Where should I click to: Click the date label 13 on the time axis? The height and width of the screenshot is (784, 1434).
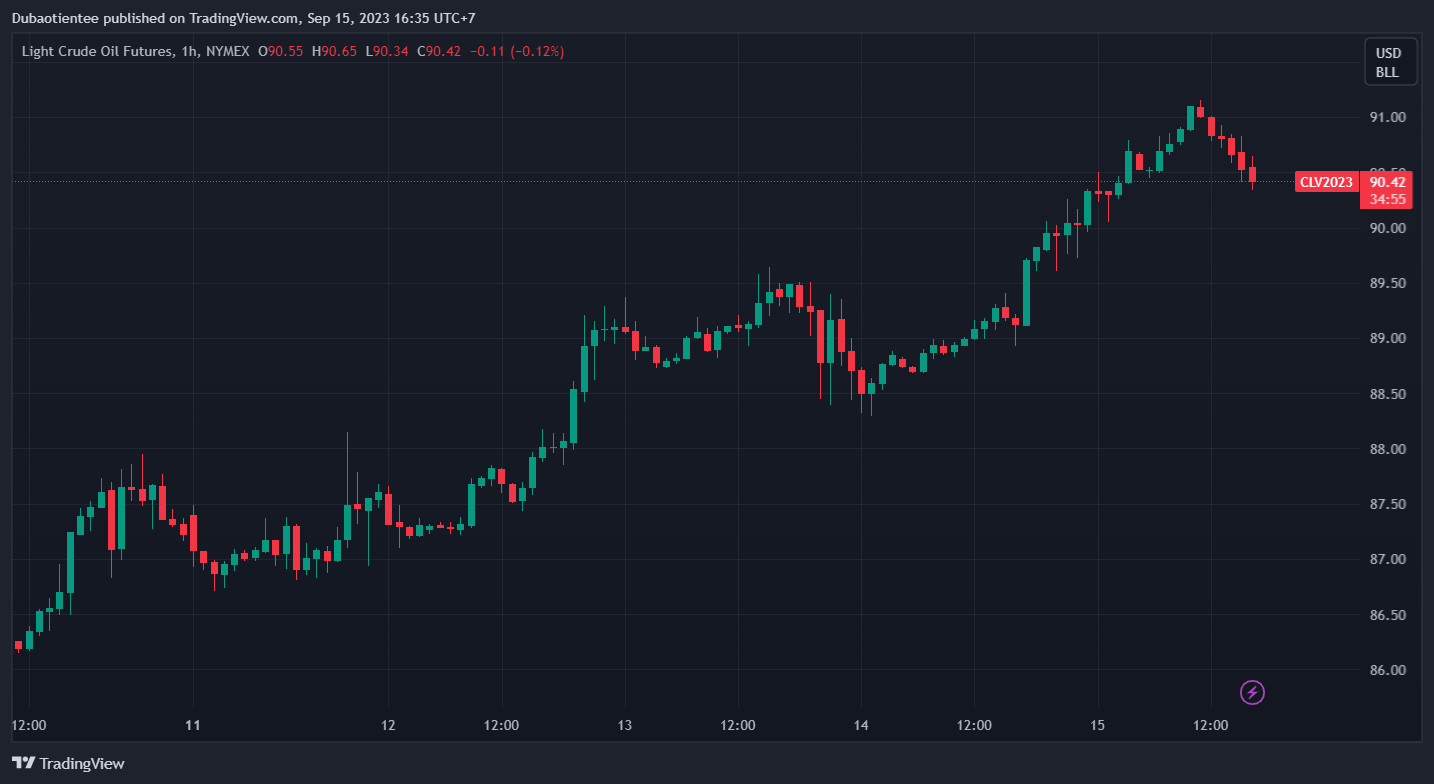tap(625, 725)
